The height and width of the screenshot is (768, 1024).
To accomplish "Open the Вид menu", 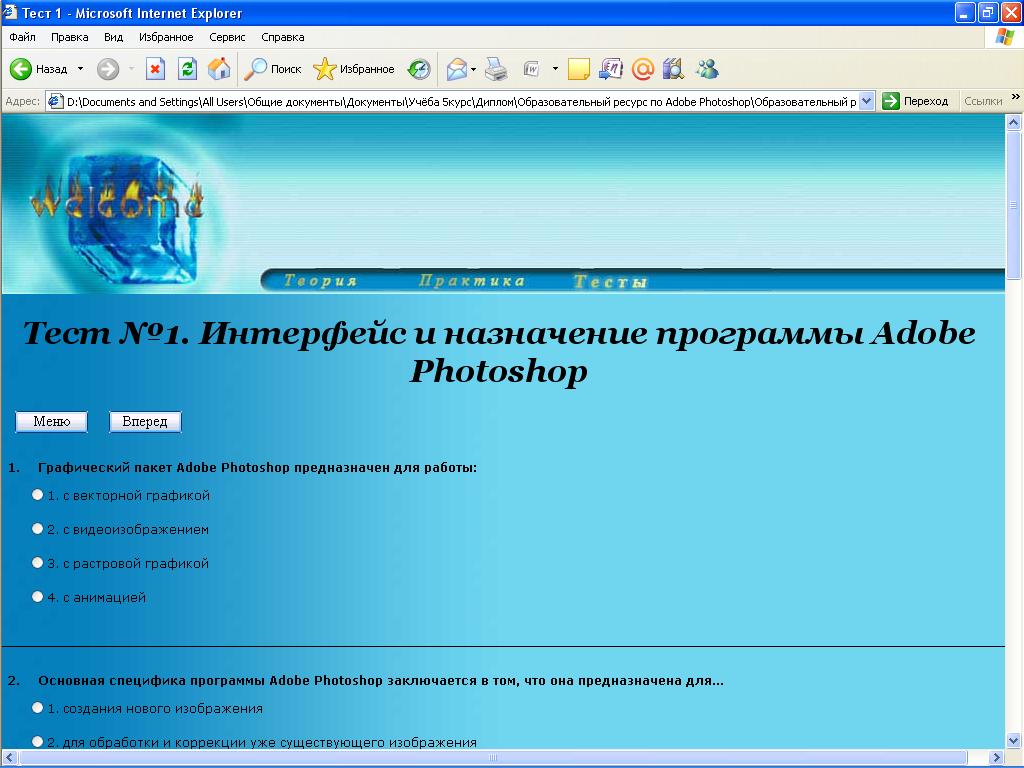I will 114,37.
